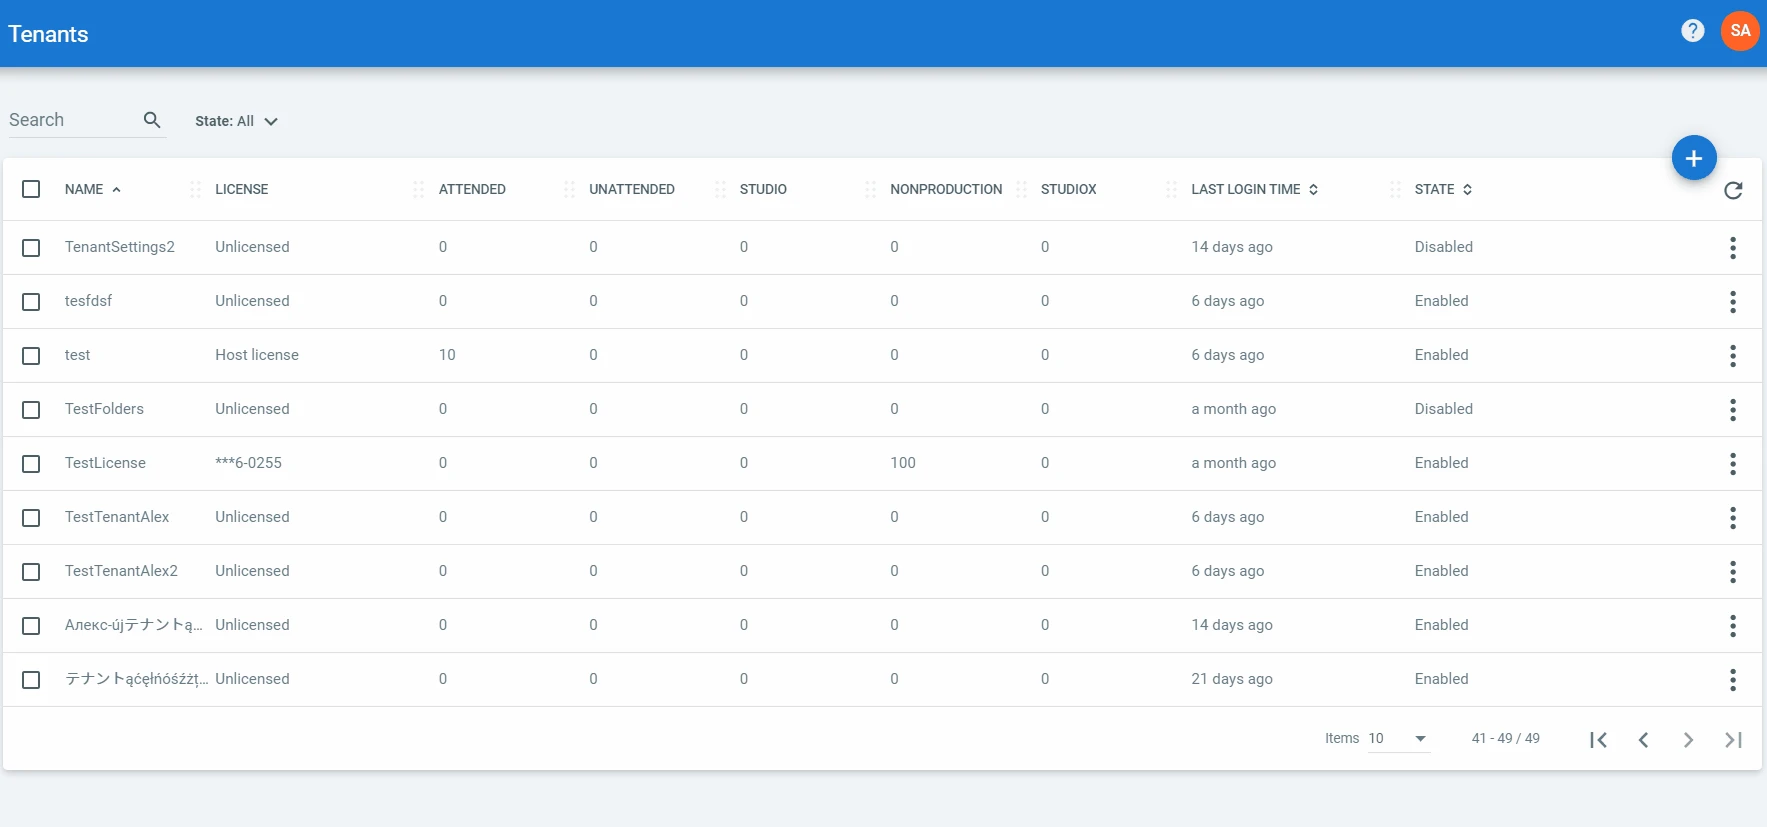
Task: Add a new tenant with plus button
Action: [1694, 158]
